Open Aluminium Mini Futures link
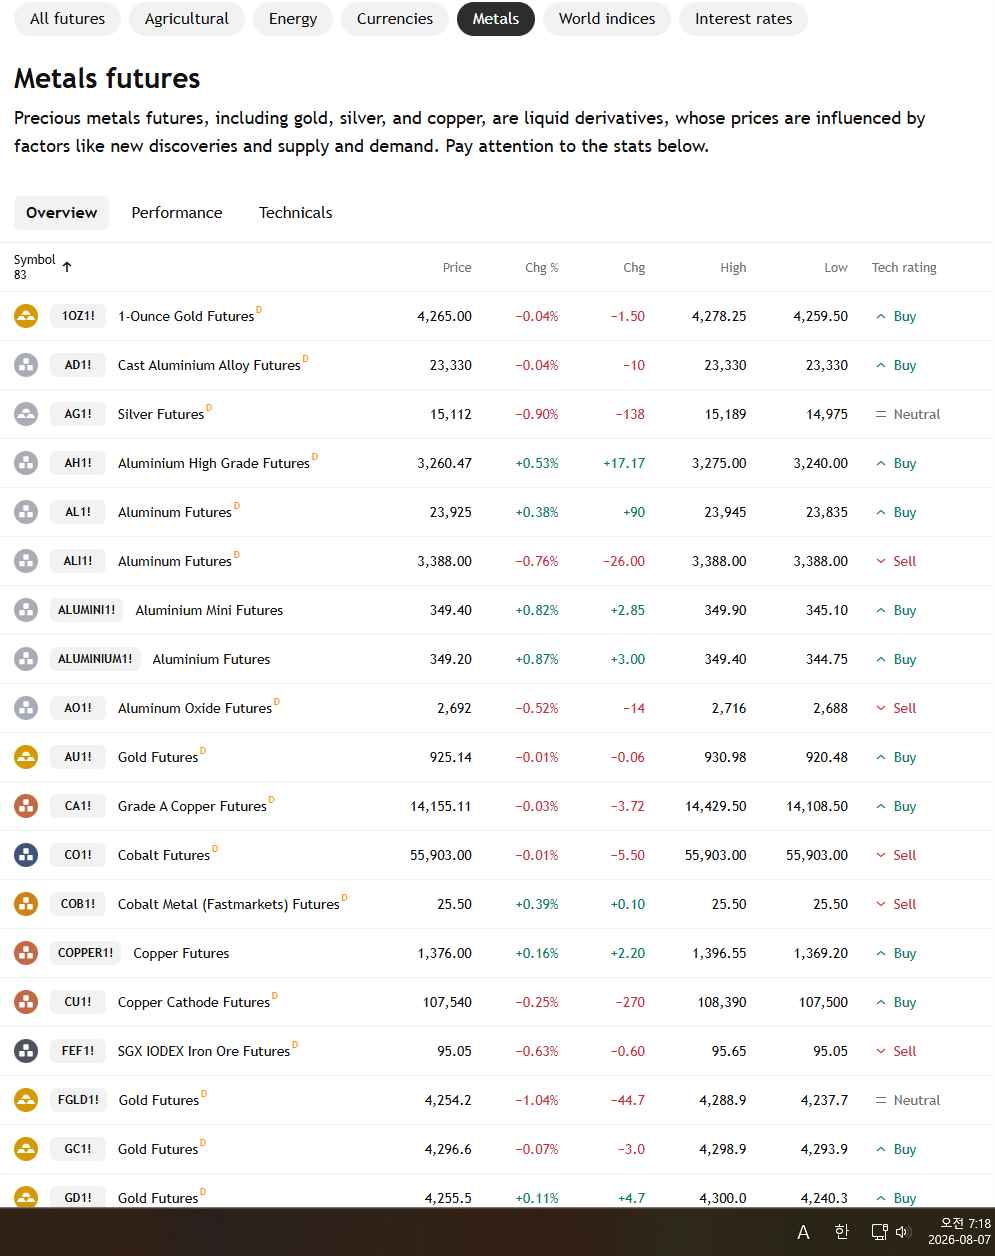The height and width of the screenshot is (1256, 995). click(x=209, y=610)
